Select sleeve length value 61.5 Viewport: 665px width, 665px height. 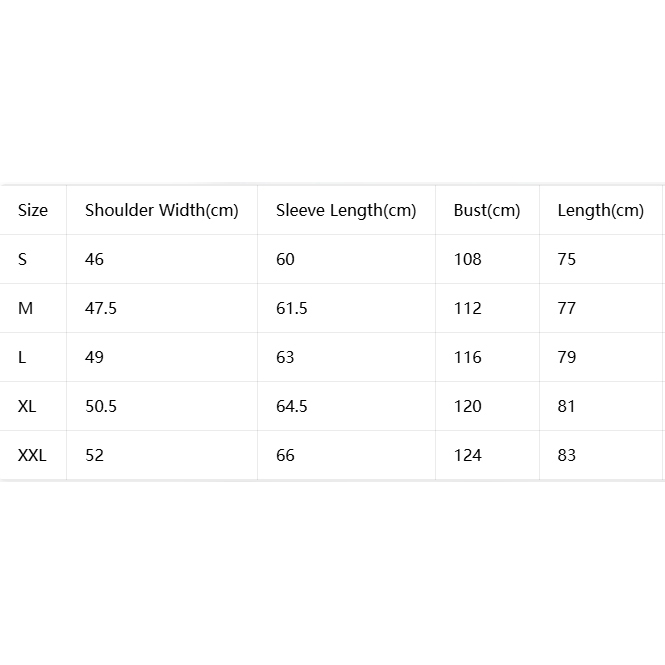[x=291, y=308]
